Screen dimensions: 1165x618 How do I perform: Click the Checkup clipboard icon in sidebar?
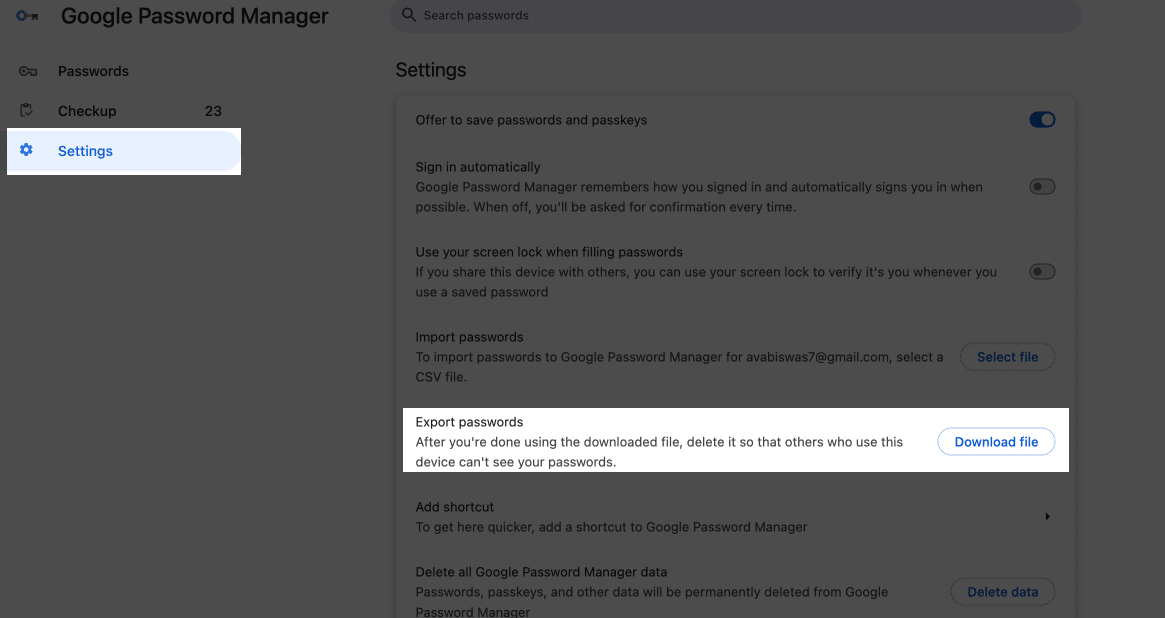click(x=27, y=111)
